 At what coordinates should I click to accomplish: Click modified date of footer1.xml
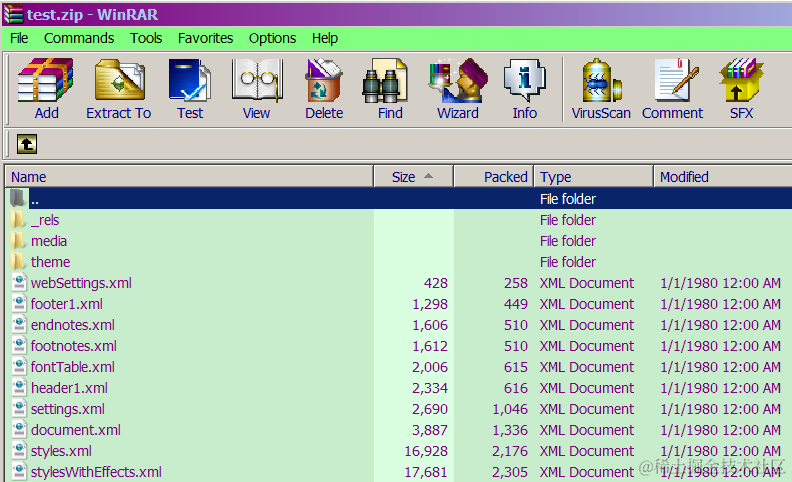[721, 304]
